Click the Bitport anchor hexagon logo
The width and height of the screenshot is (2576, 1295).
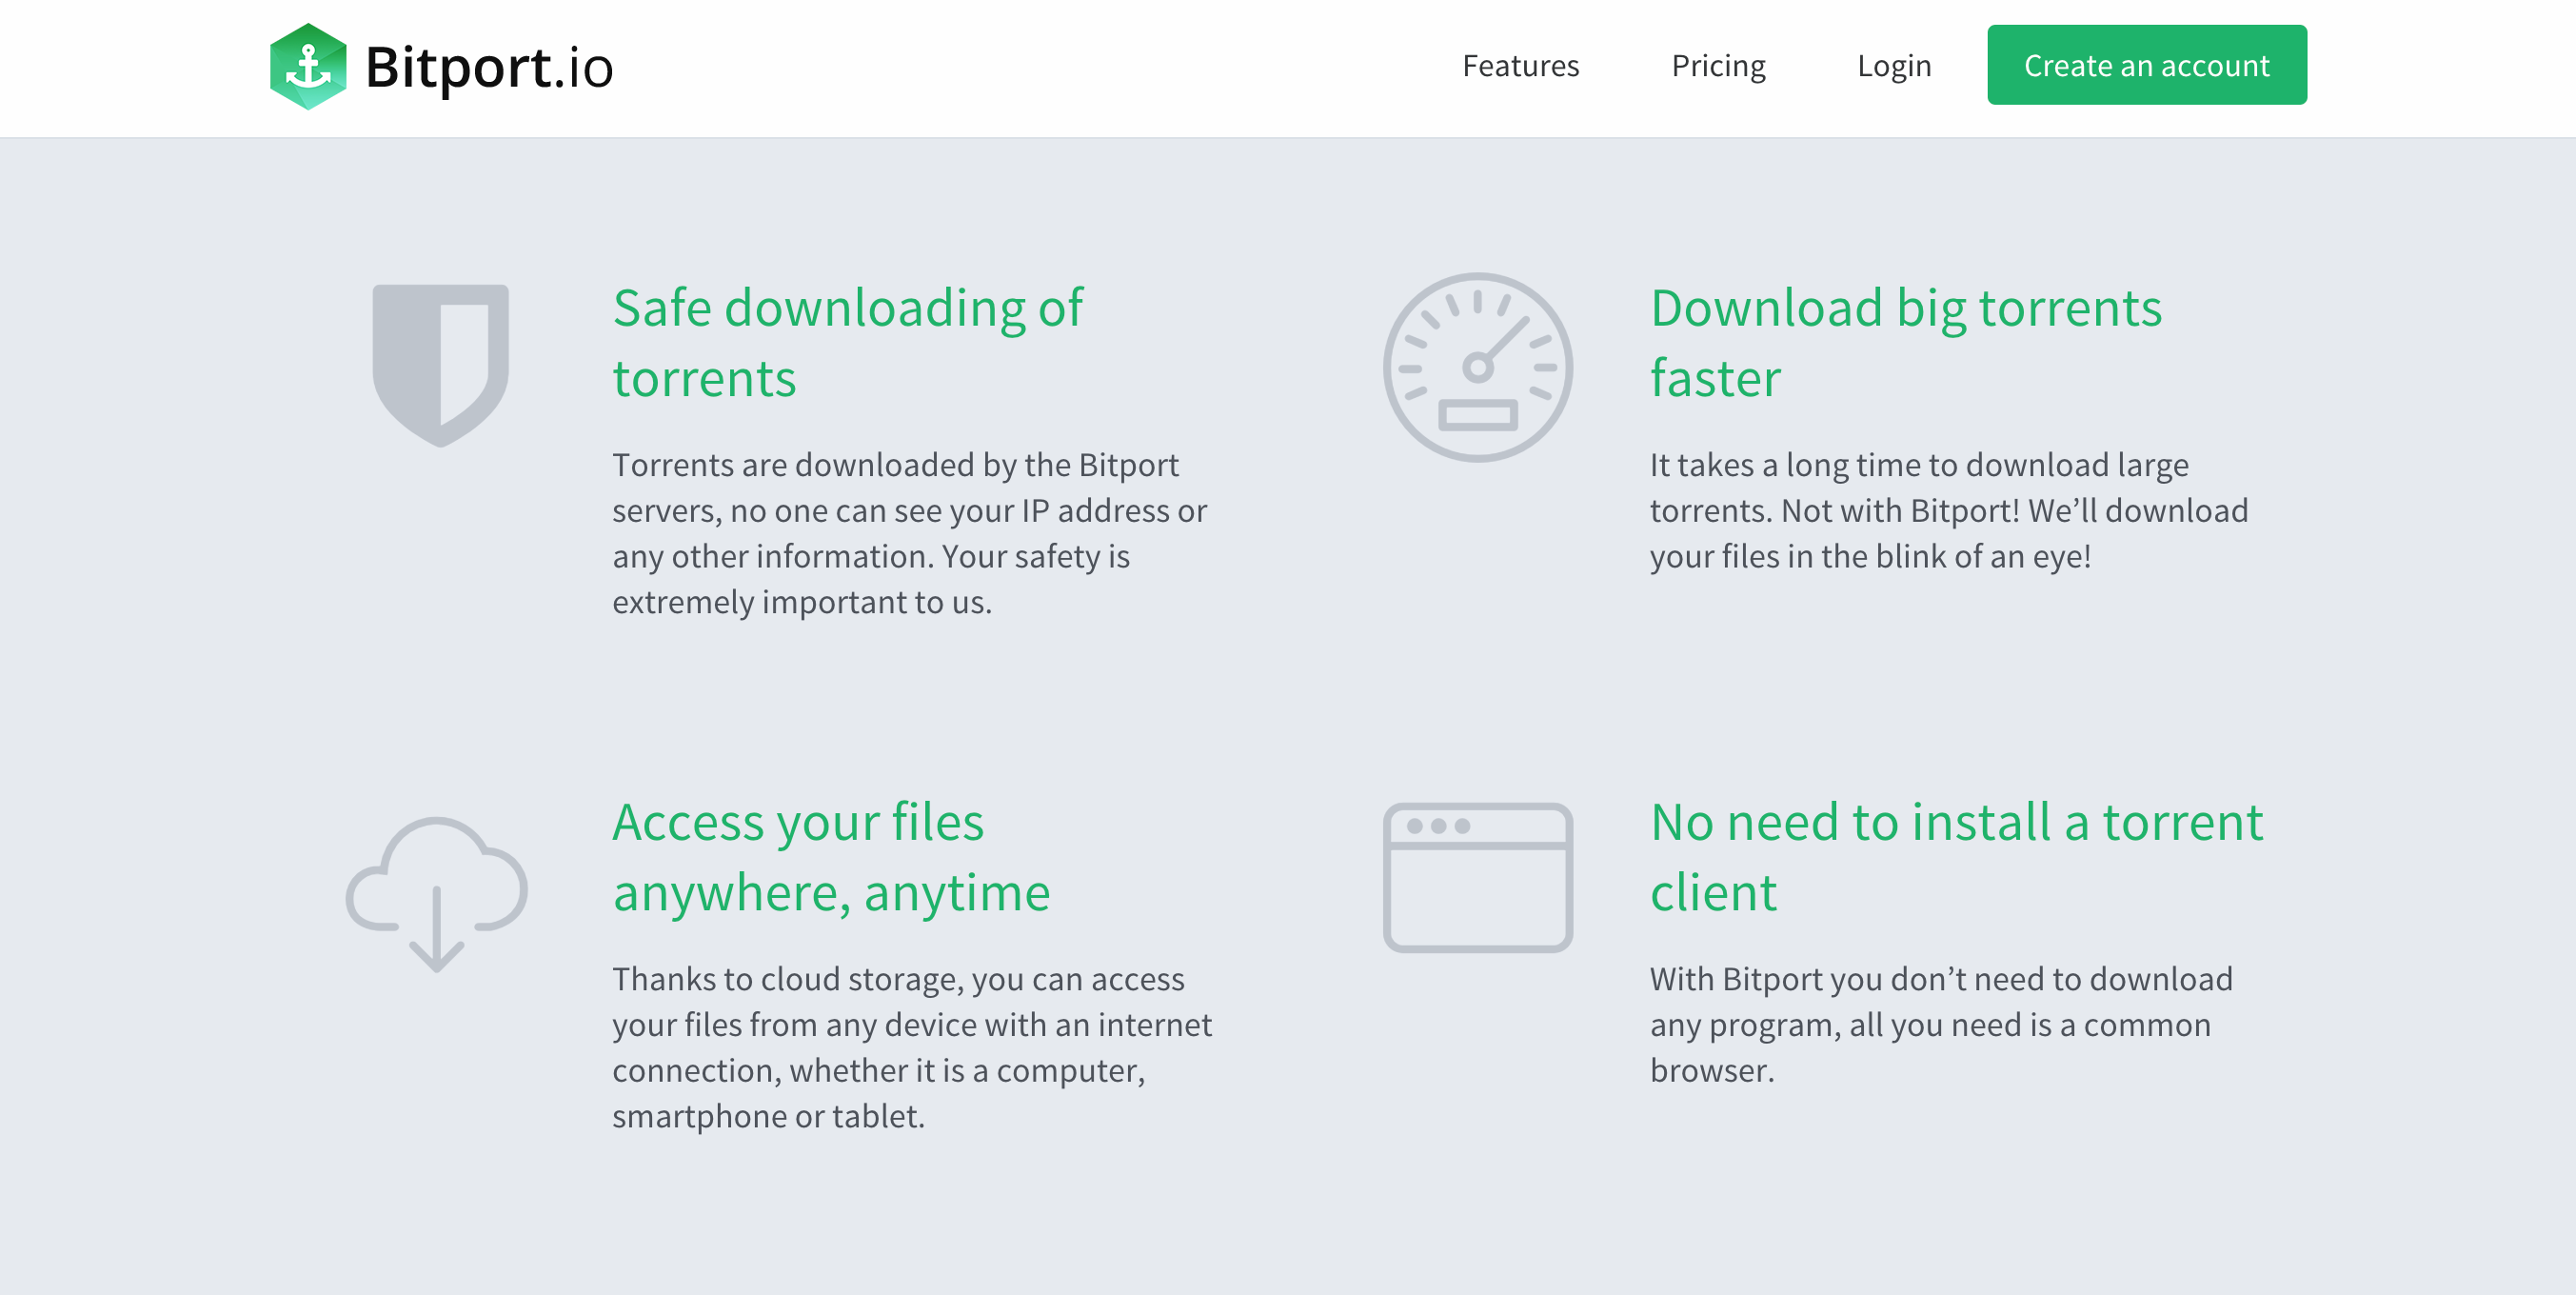click(308, 66)
